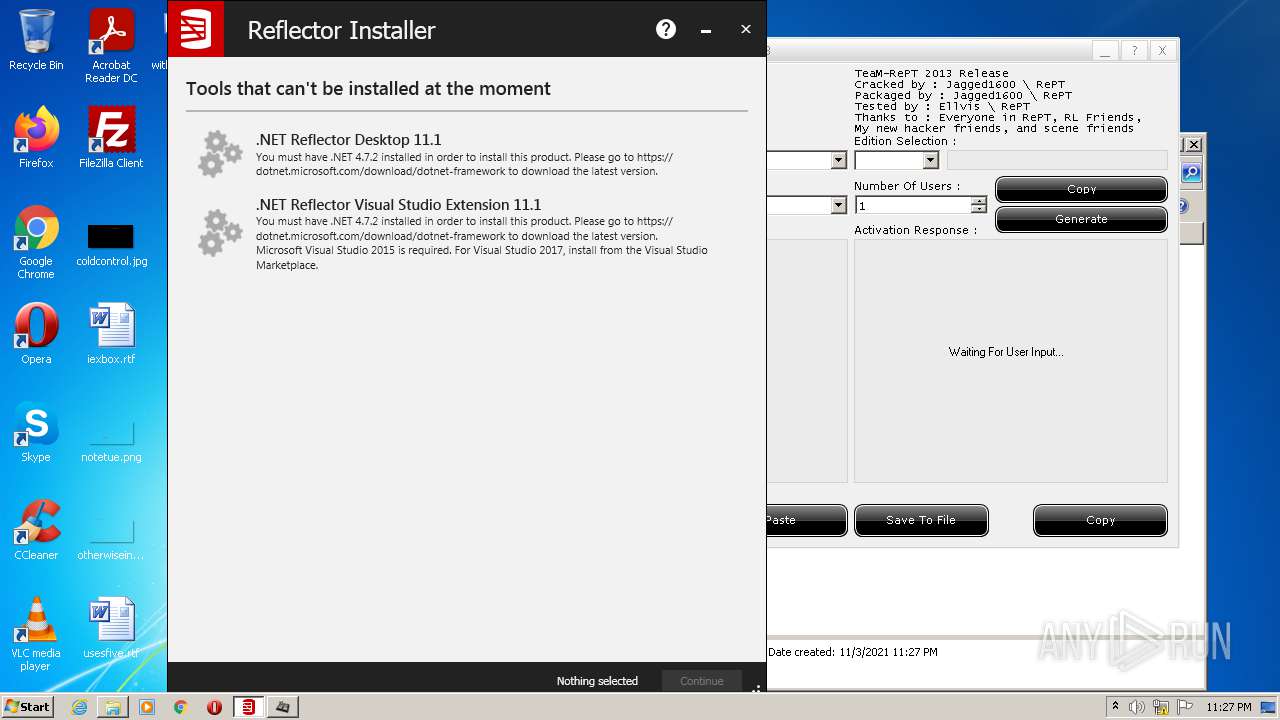Open iexbox.rtf document
Viewport: 1280px width, 720px height.
(x=111, y=334)
